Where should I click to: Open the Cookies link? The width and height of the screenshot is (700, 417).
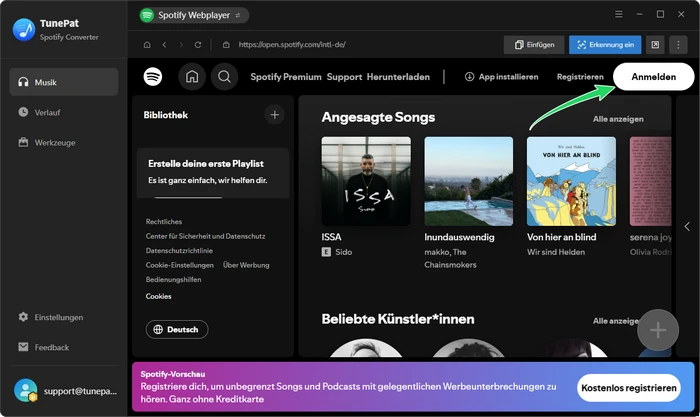(158, 296)
